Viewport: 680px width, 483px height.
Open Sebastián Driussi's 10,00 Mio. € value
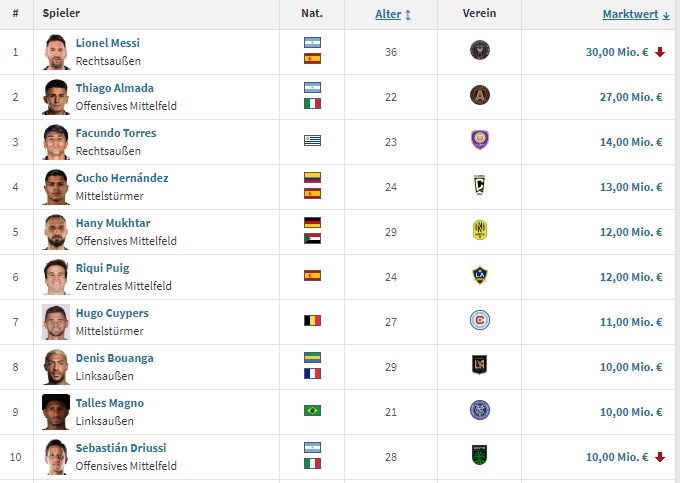[x=617, y=457]
